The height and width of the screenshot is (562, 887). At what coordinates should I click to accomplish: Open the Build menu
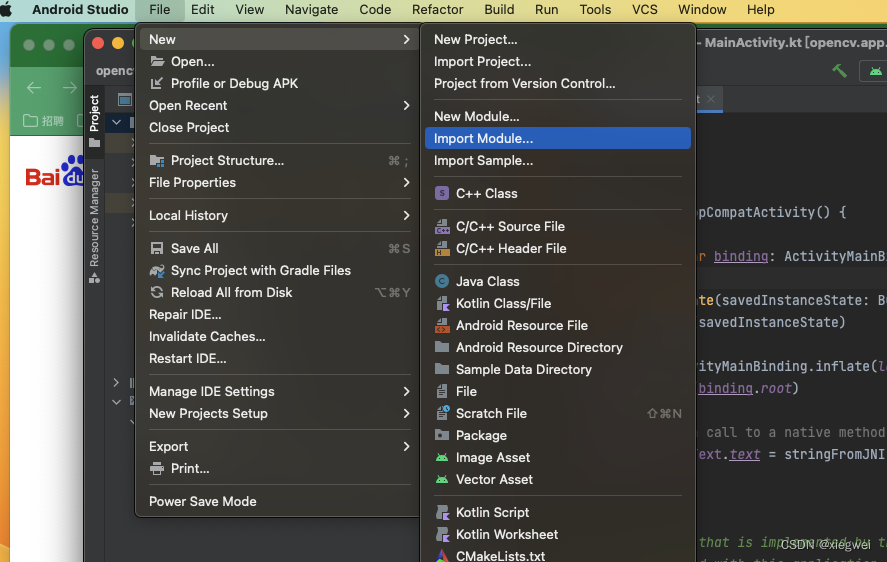point(499,10)
